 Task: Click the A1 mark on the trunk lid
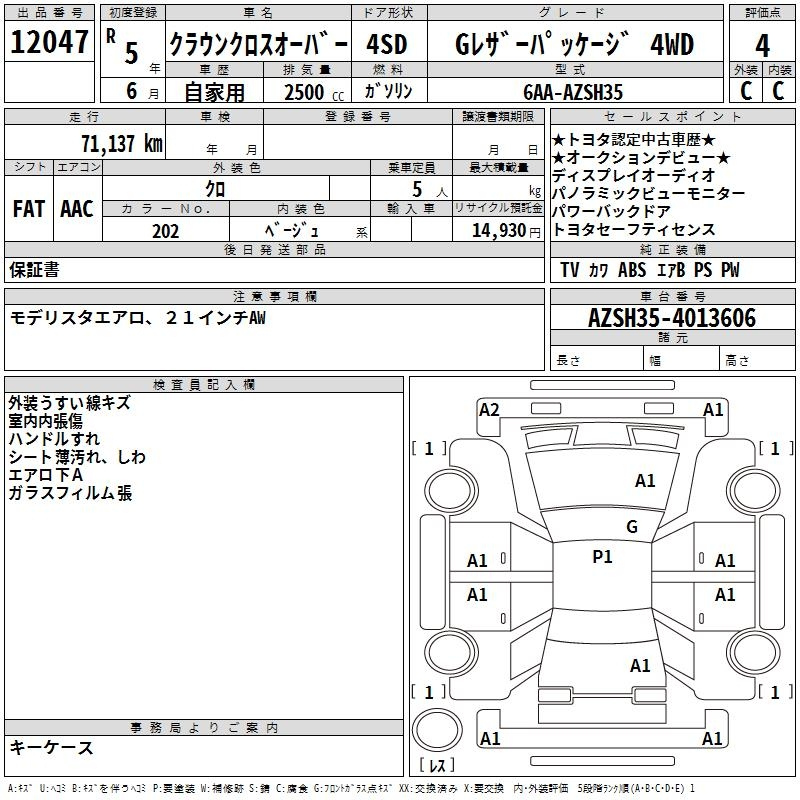point(640,666)
